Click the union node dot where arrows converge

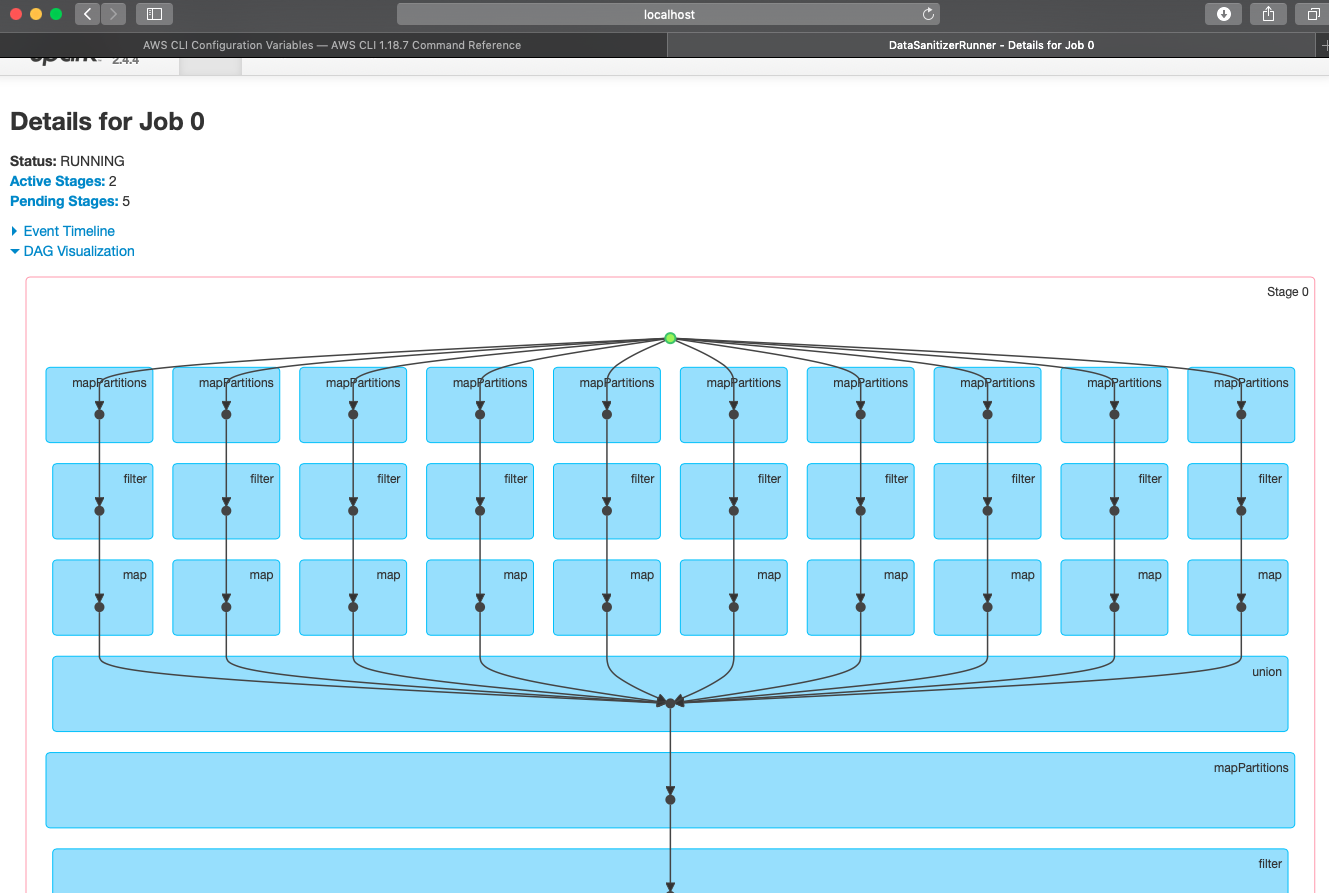click(x=670, y=703)
